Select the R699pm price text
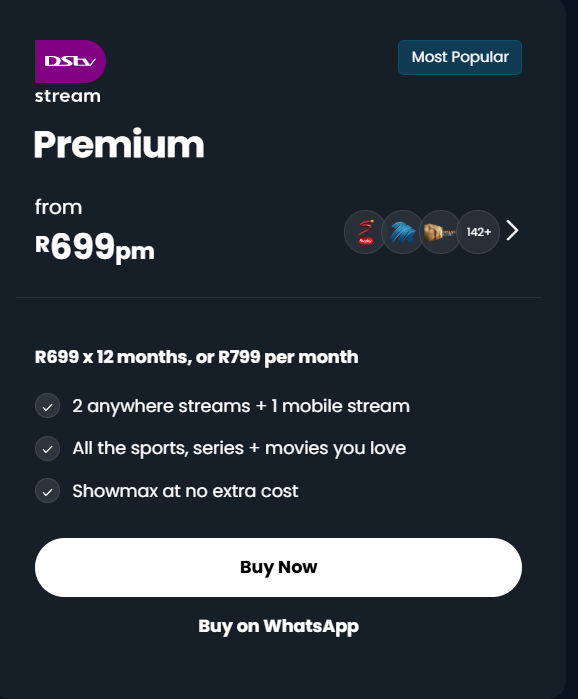Image resolution: width=578 pixels, height=699 pixels. click(x=95, y=247)
